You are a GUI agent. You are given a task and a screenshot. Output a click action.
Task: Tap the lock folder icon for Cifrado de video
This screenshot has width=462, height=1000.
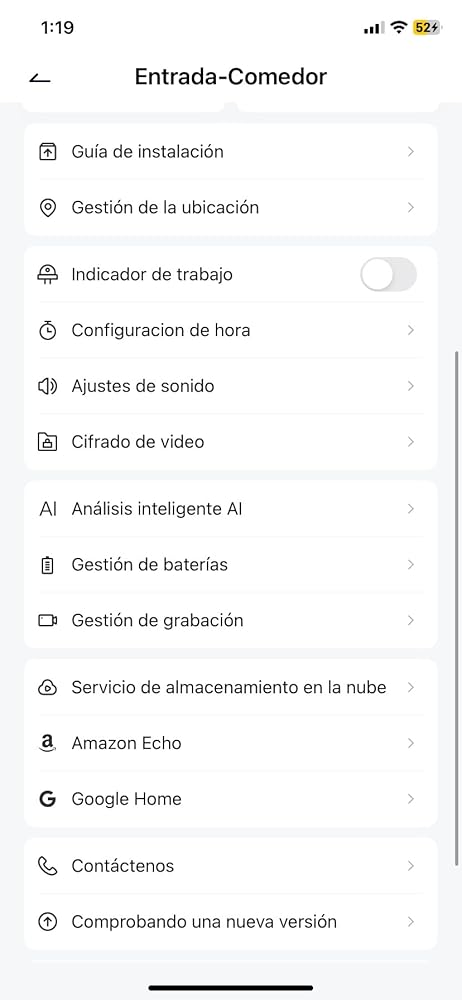pyautogui.click(x=48, y=442)
